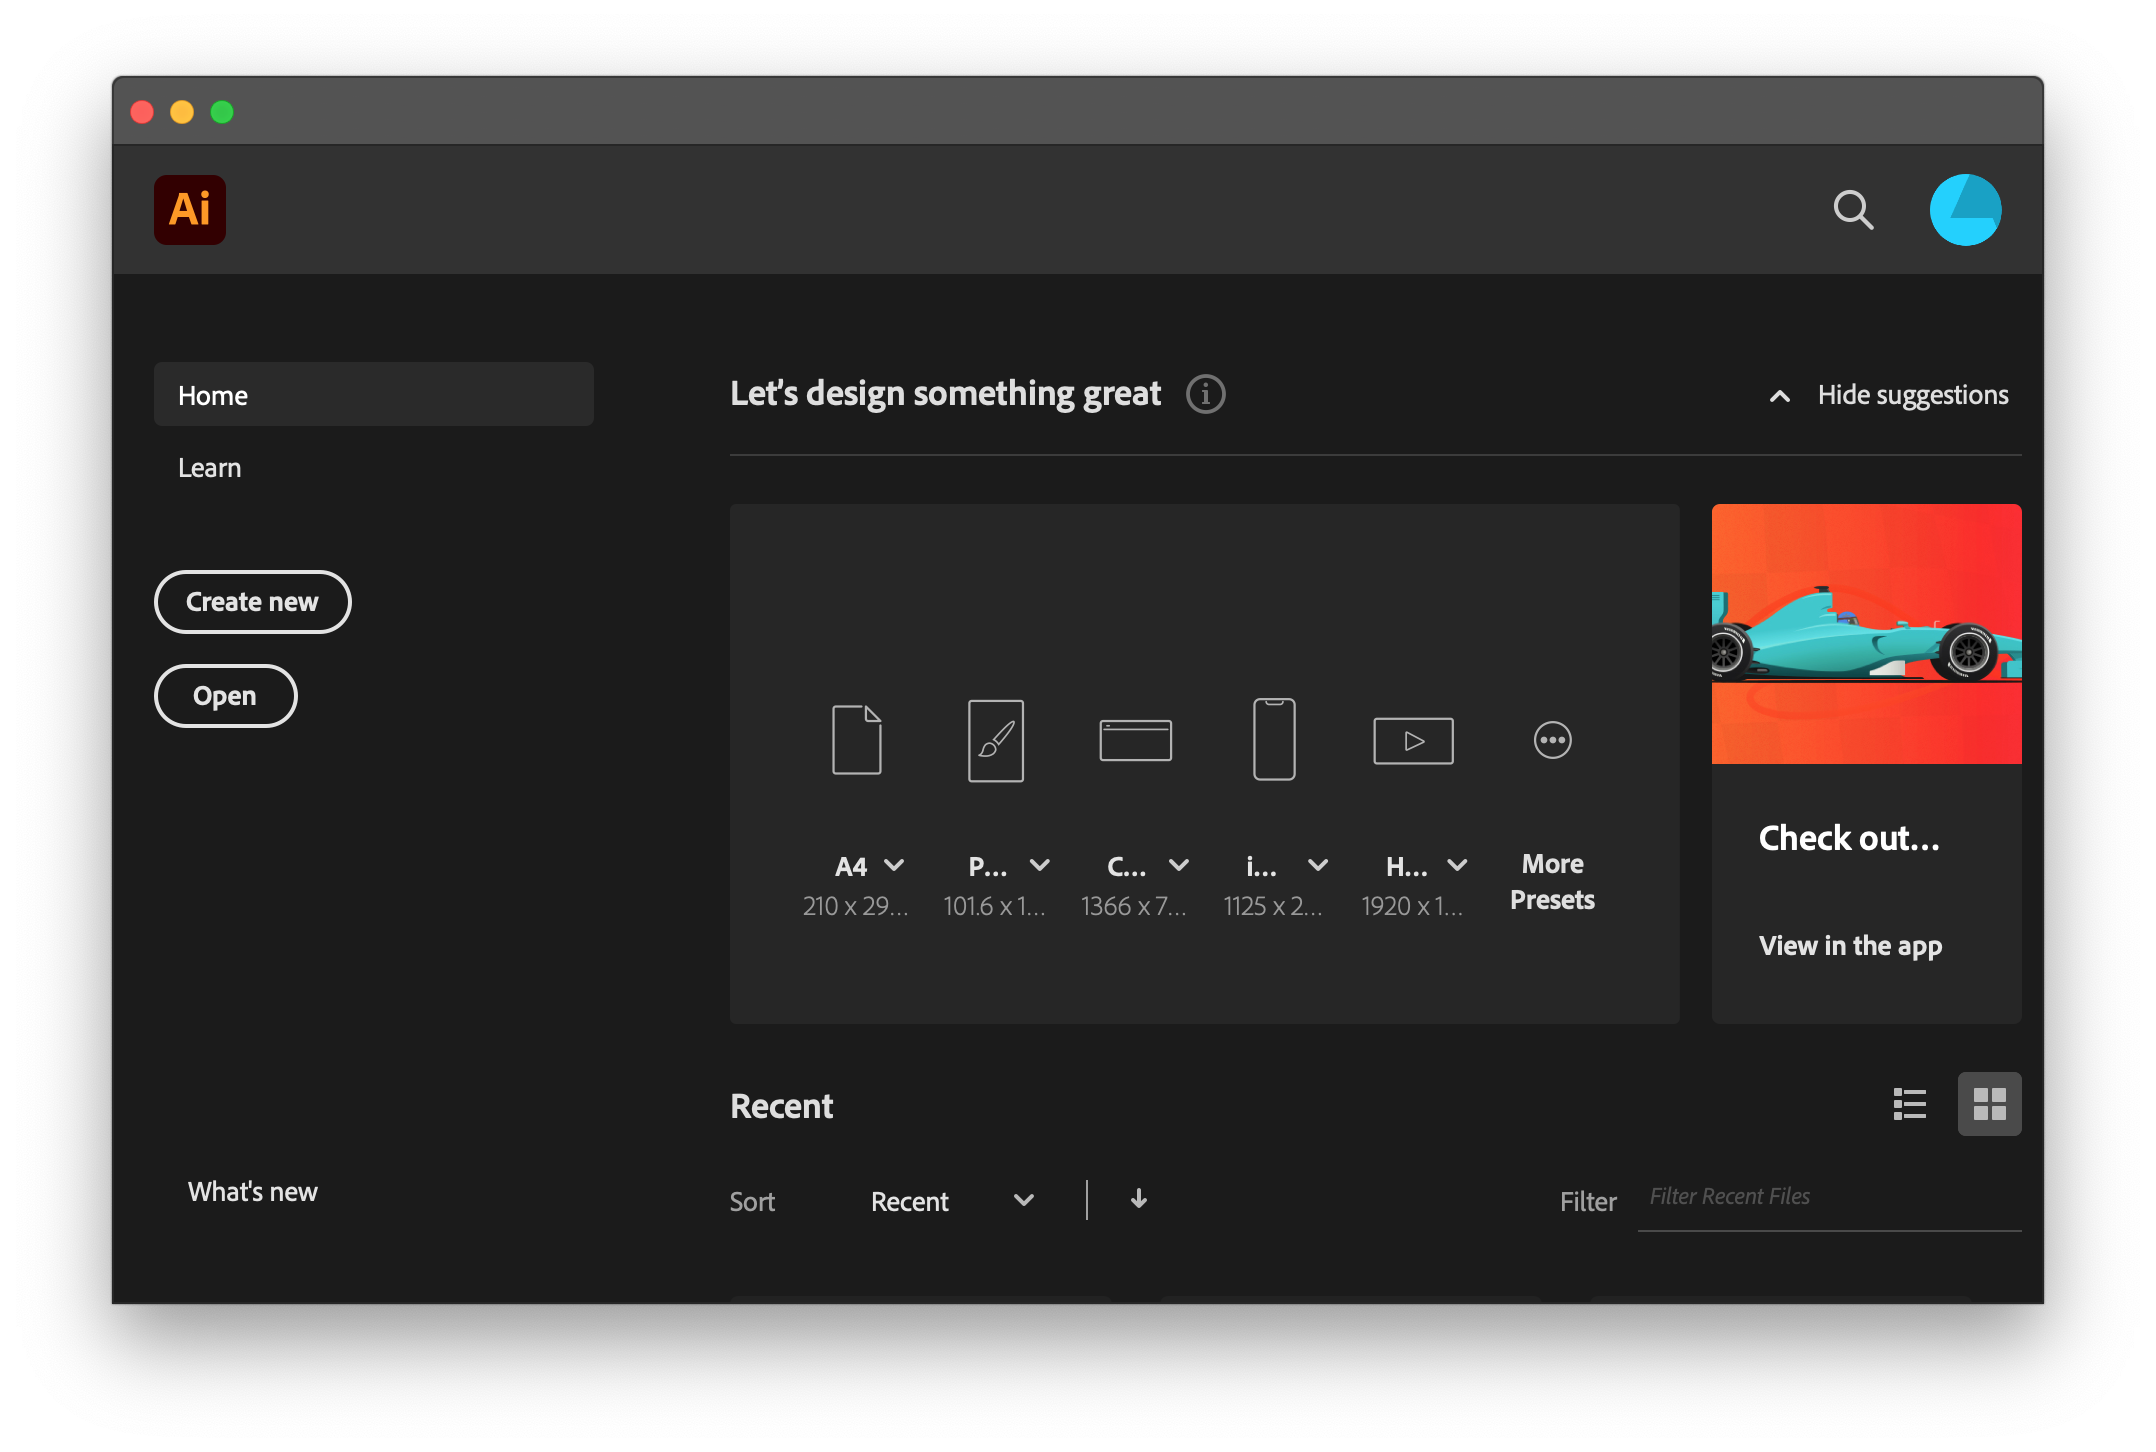The width and height of the screenshot is (2156, 1452).
Task: Go to the Learn section
Action: (210, 468)
